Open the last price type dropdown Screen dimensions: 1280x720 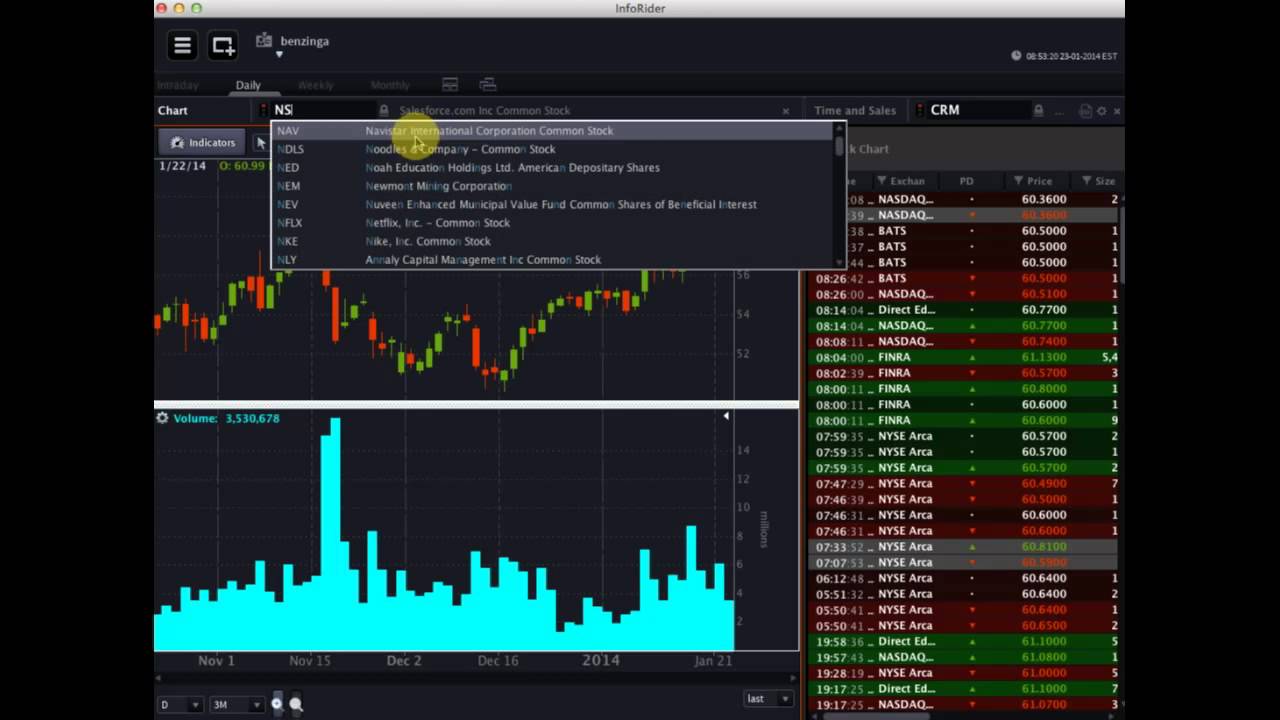(x=768, y=699)
